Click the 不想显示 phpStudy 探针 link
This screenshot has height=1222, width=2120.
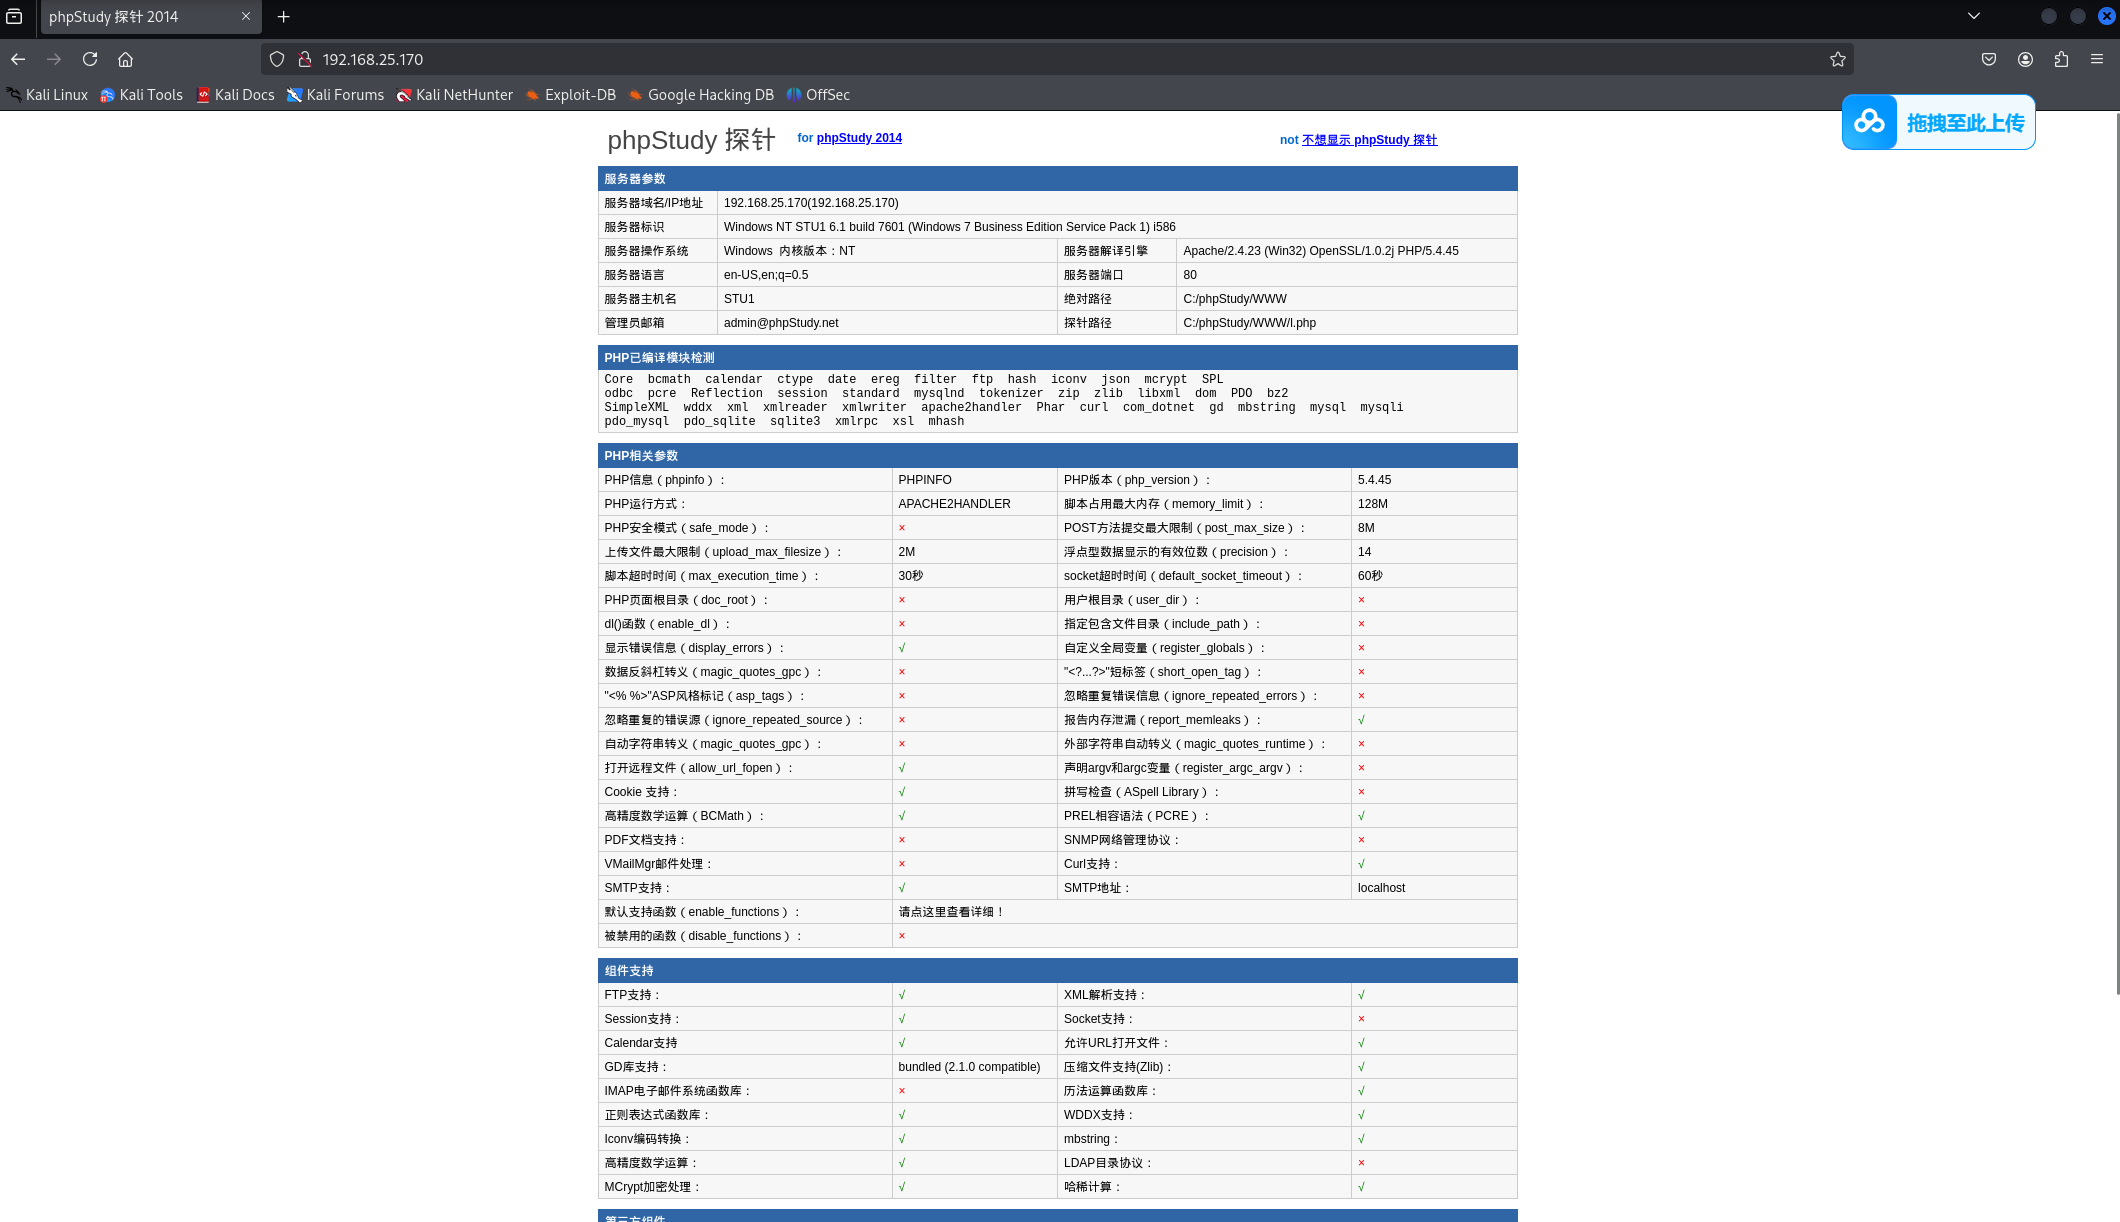[1368, 140]
